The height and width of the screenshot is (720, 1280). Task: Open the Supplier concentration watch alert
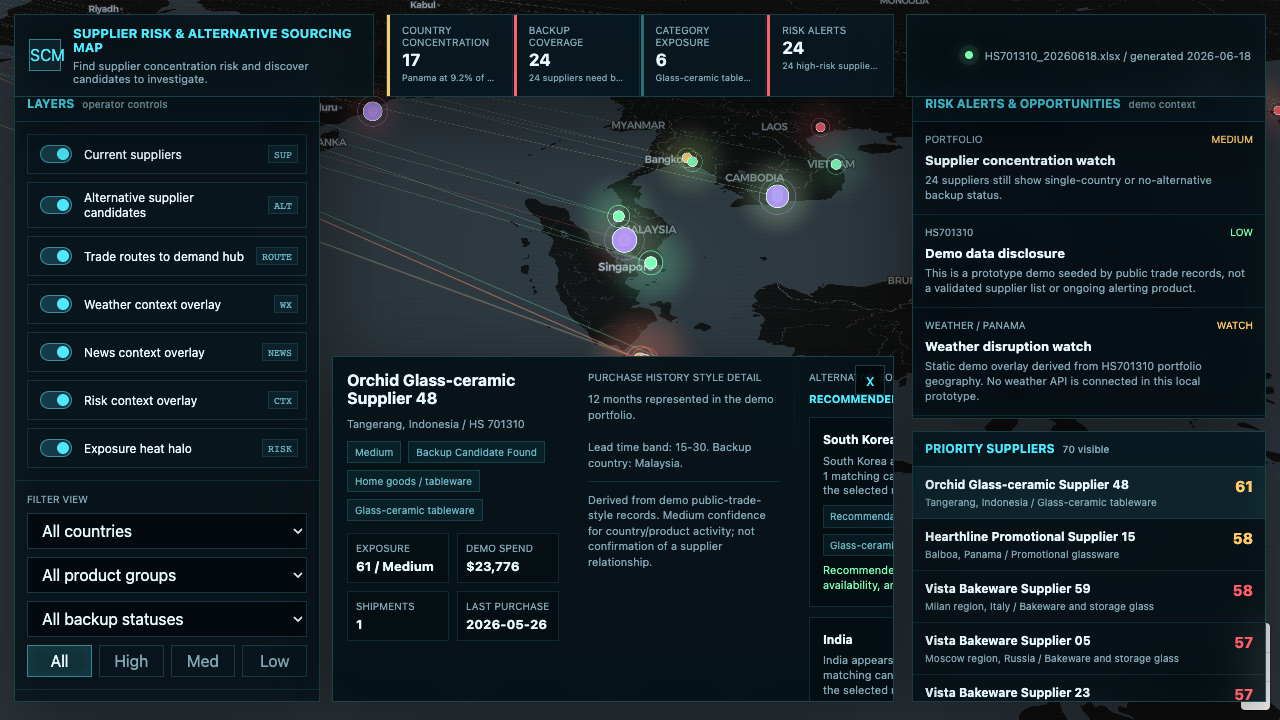(x=1089, y=168)
